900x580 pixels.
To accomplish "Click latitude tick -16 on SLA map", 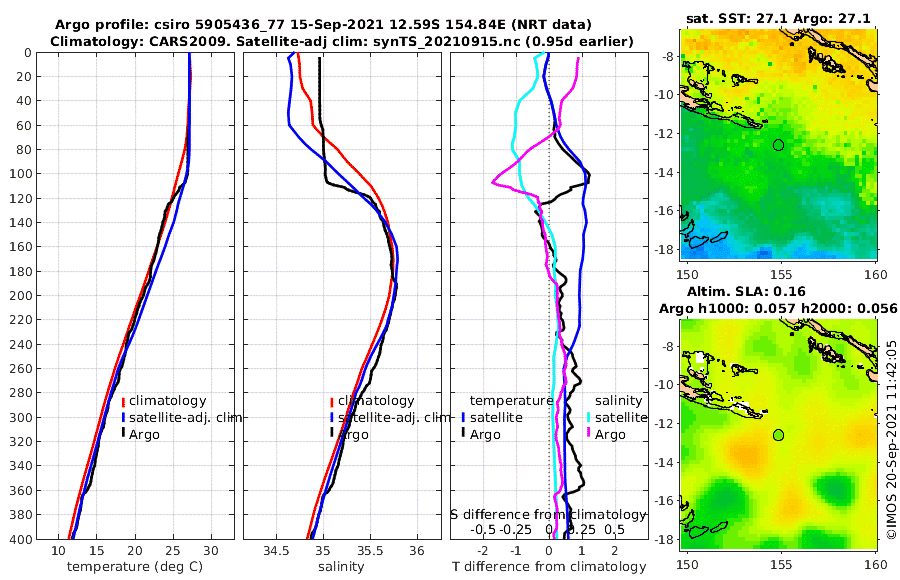I will 664,500.
